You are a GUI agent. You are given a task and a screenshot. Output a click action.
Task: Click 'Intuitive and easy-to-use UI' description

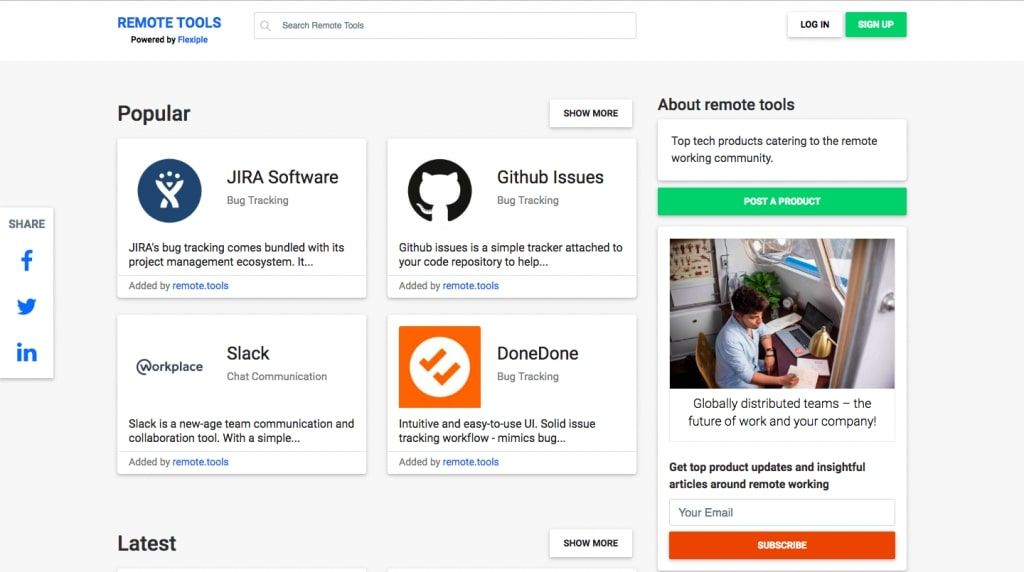pos(497,431)
